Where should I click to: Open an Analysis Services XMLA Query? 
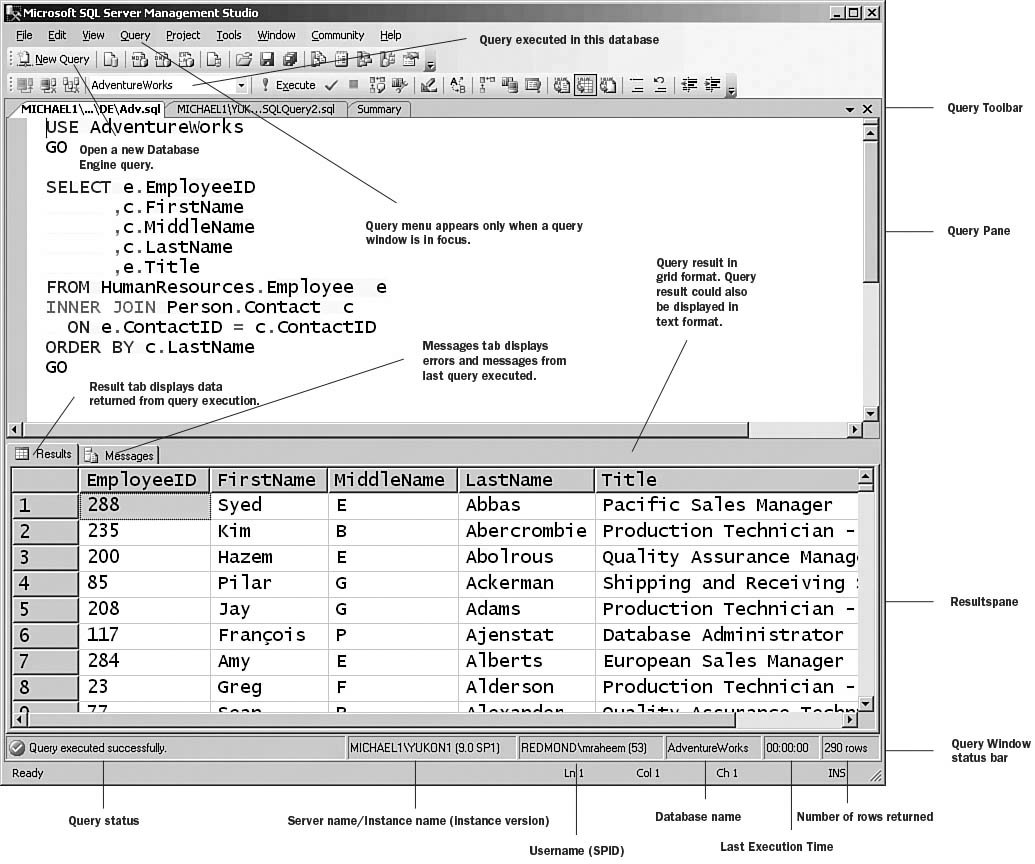pyautogui.click(x=186, y=59)
